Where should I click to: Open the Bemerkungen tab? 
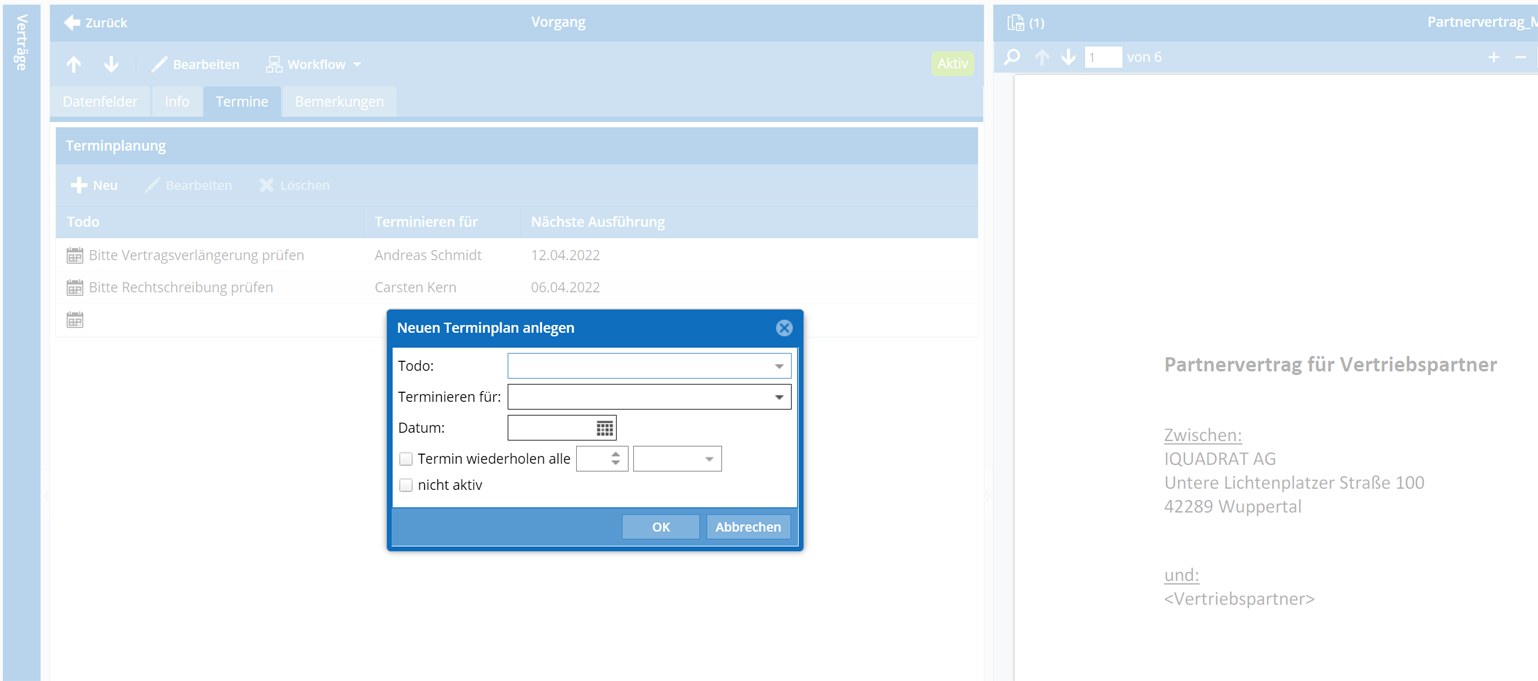(x=339, y=101)
